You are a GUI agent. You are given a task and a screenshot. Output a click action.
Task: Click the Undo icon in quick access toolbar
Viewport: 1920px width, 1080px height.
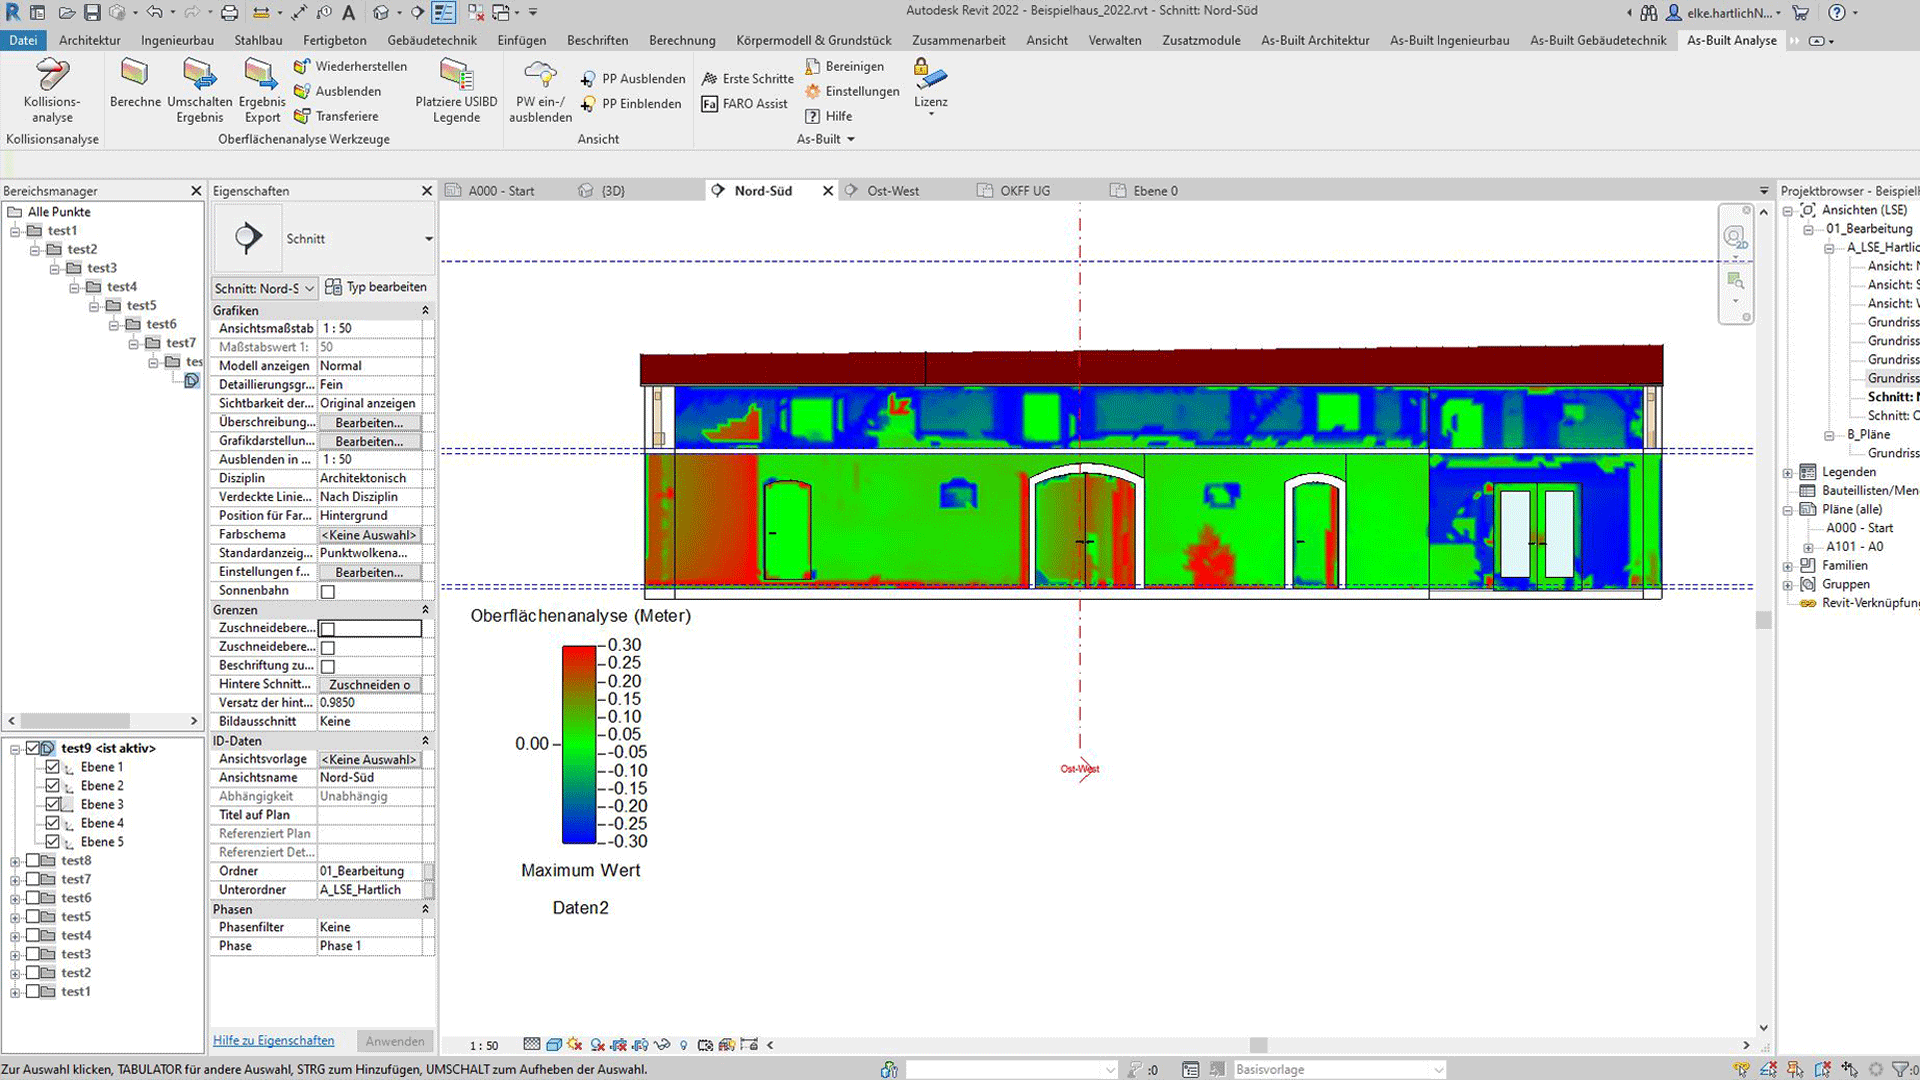[x=154, y=12]
